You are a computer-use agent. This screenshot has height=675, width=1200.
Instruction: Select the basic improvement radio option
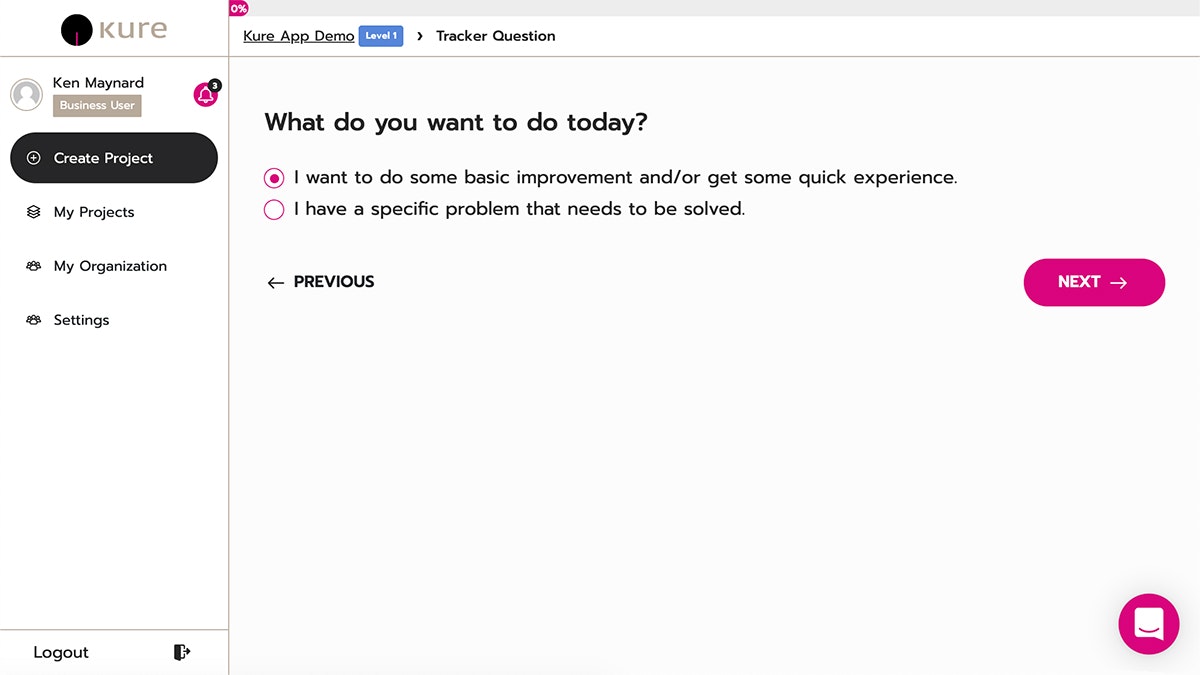click(274, 178)
